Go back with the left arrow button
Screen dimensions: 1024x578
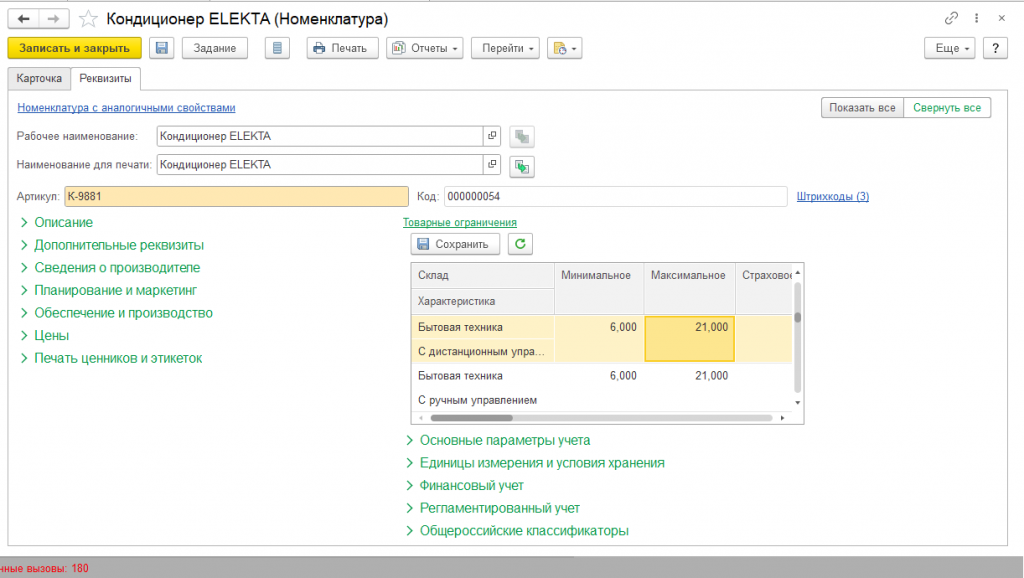point(24,19)
